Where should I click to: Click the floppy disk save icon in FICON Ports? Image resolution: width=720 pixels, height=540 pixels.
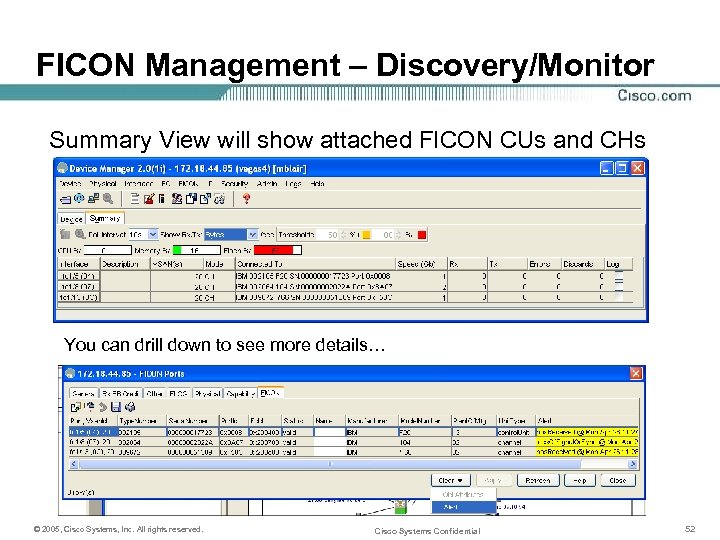point(116,407)
